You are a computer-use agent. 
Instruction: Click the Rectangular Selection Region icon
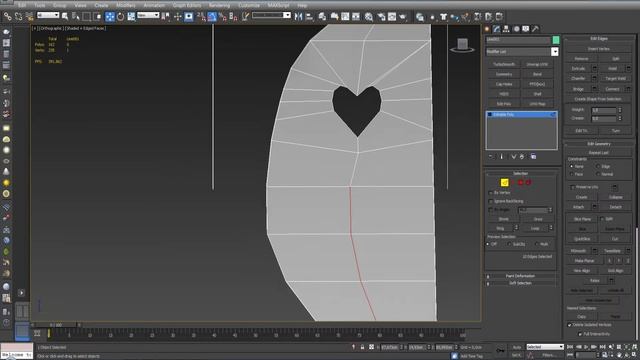coord(87,16)
